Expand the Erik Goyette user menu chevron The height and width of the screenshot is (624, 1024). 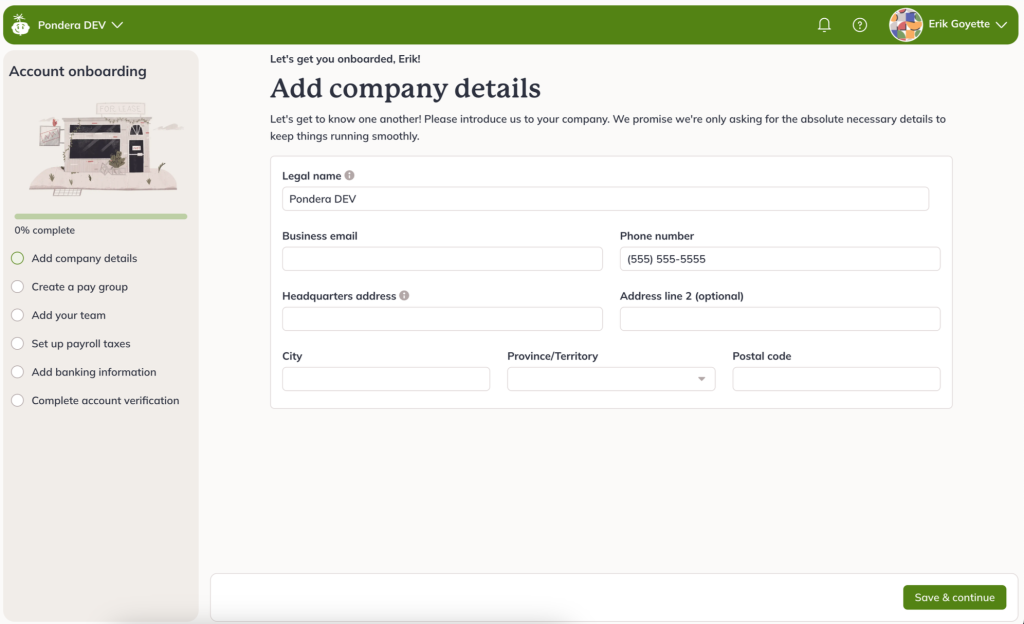tap(1001, 25)
